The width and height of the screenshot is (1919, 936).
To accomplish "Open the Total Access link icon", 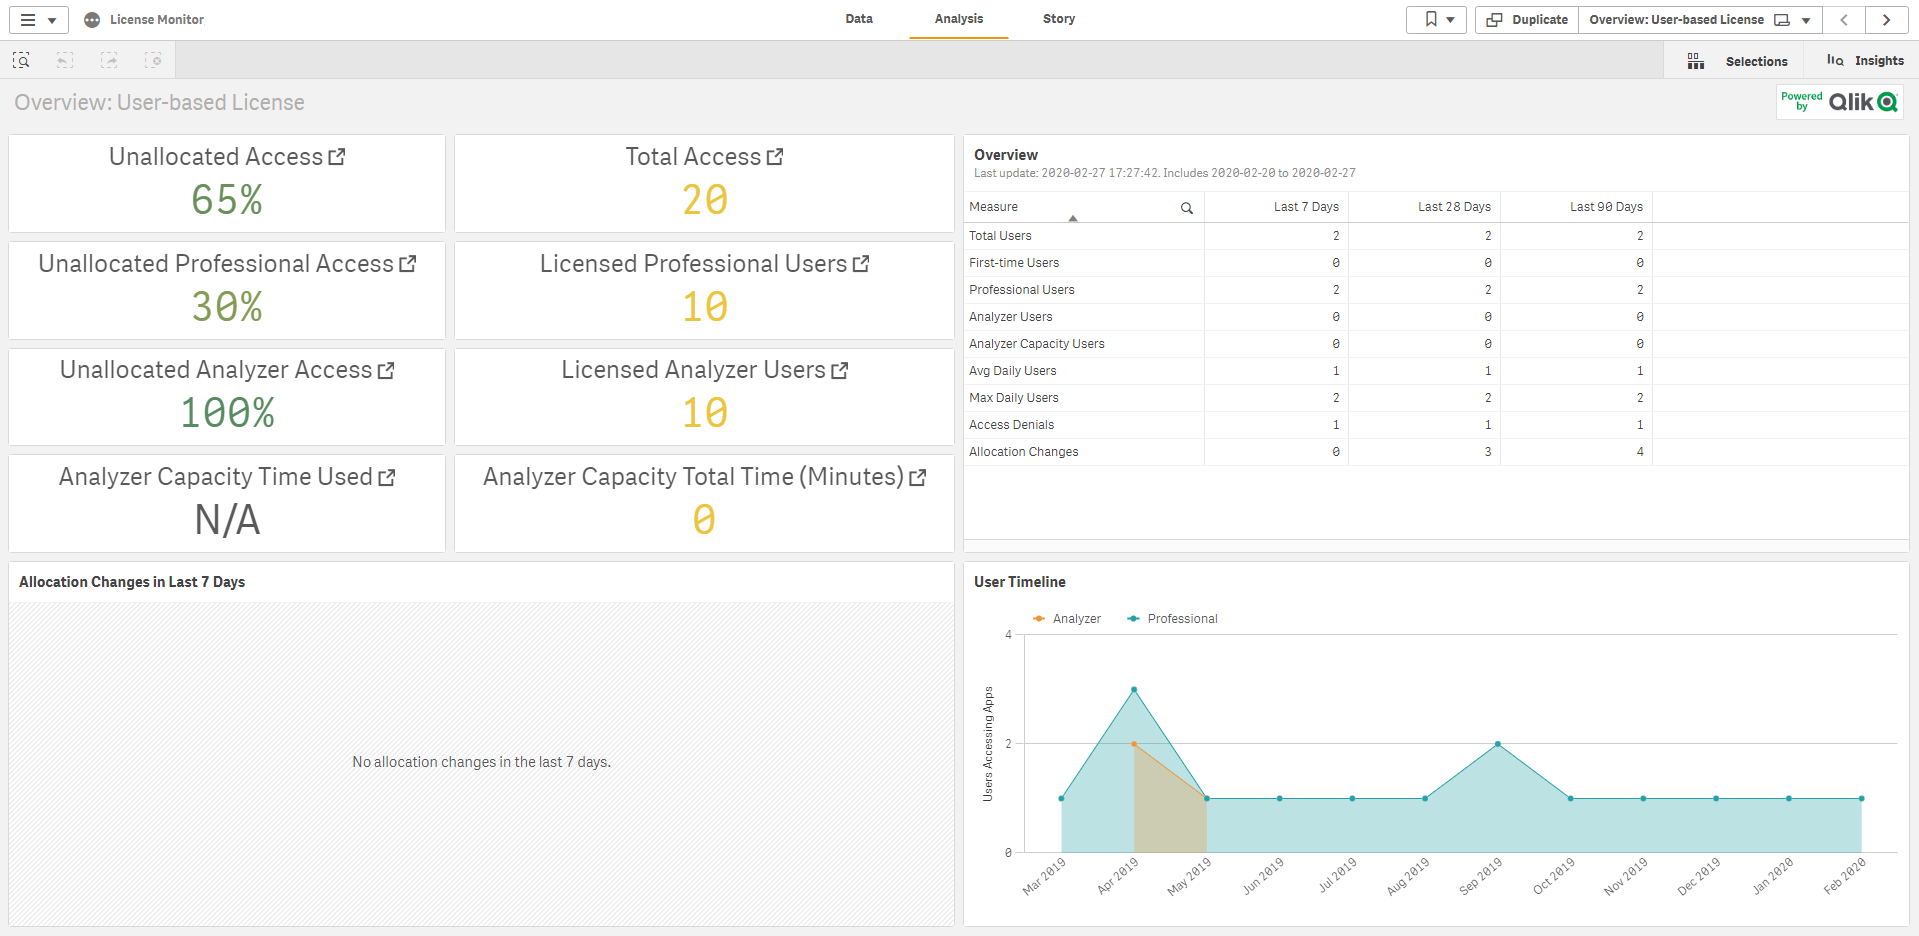I will click(x=775, y=157).
